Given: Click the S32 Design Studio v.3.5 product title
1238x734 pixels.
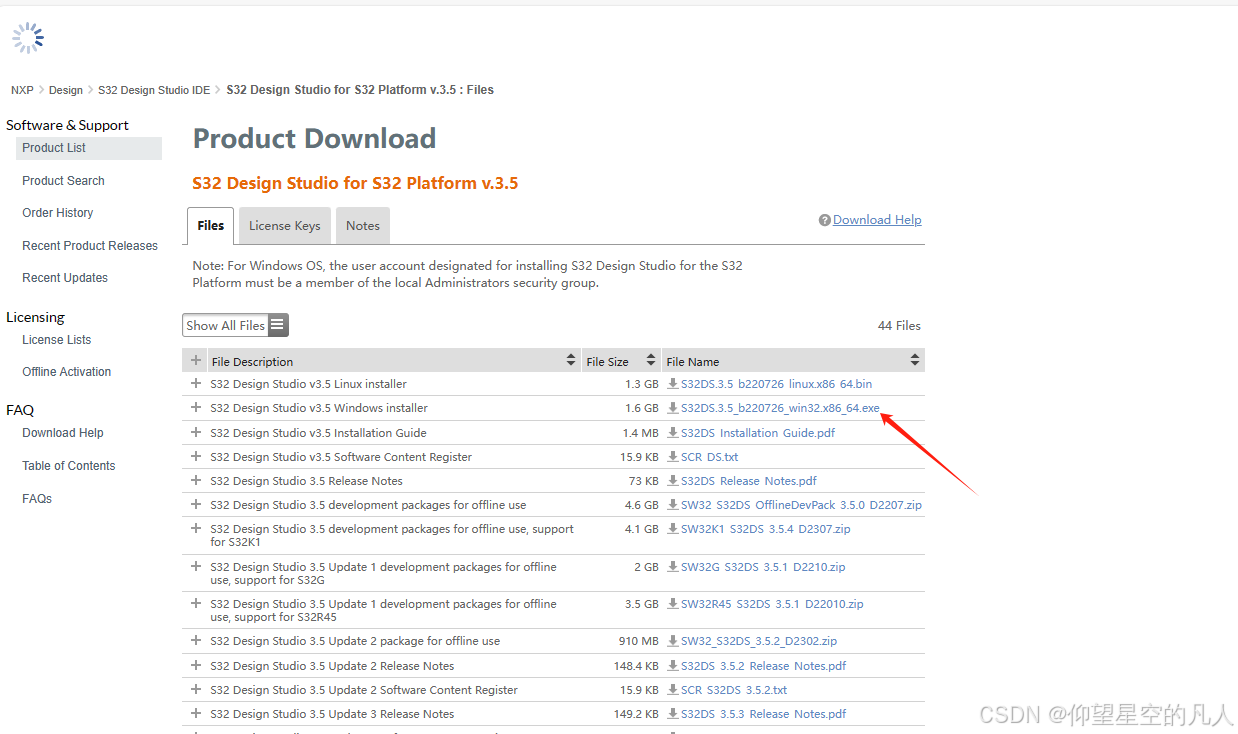Looking at the screenshot, I should click(355, 183).
